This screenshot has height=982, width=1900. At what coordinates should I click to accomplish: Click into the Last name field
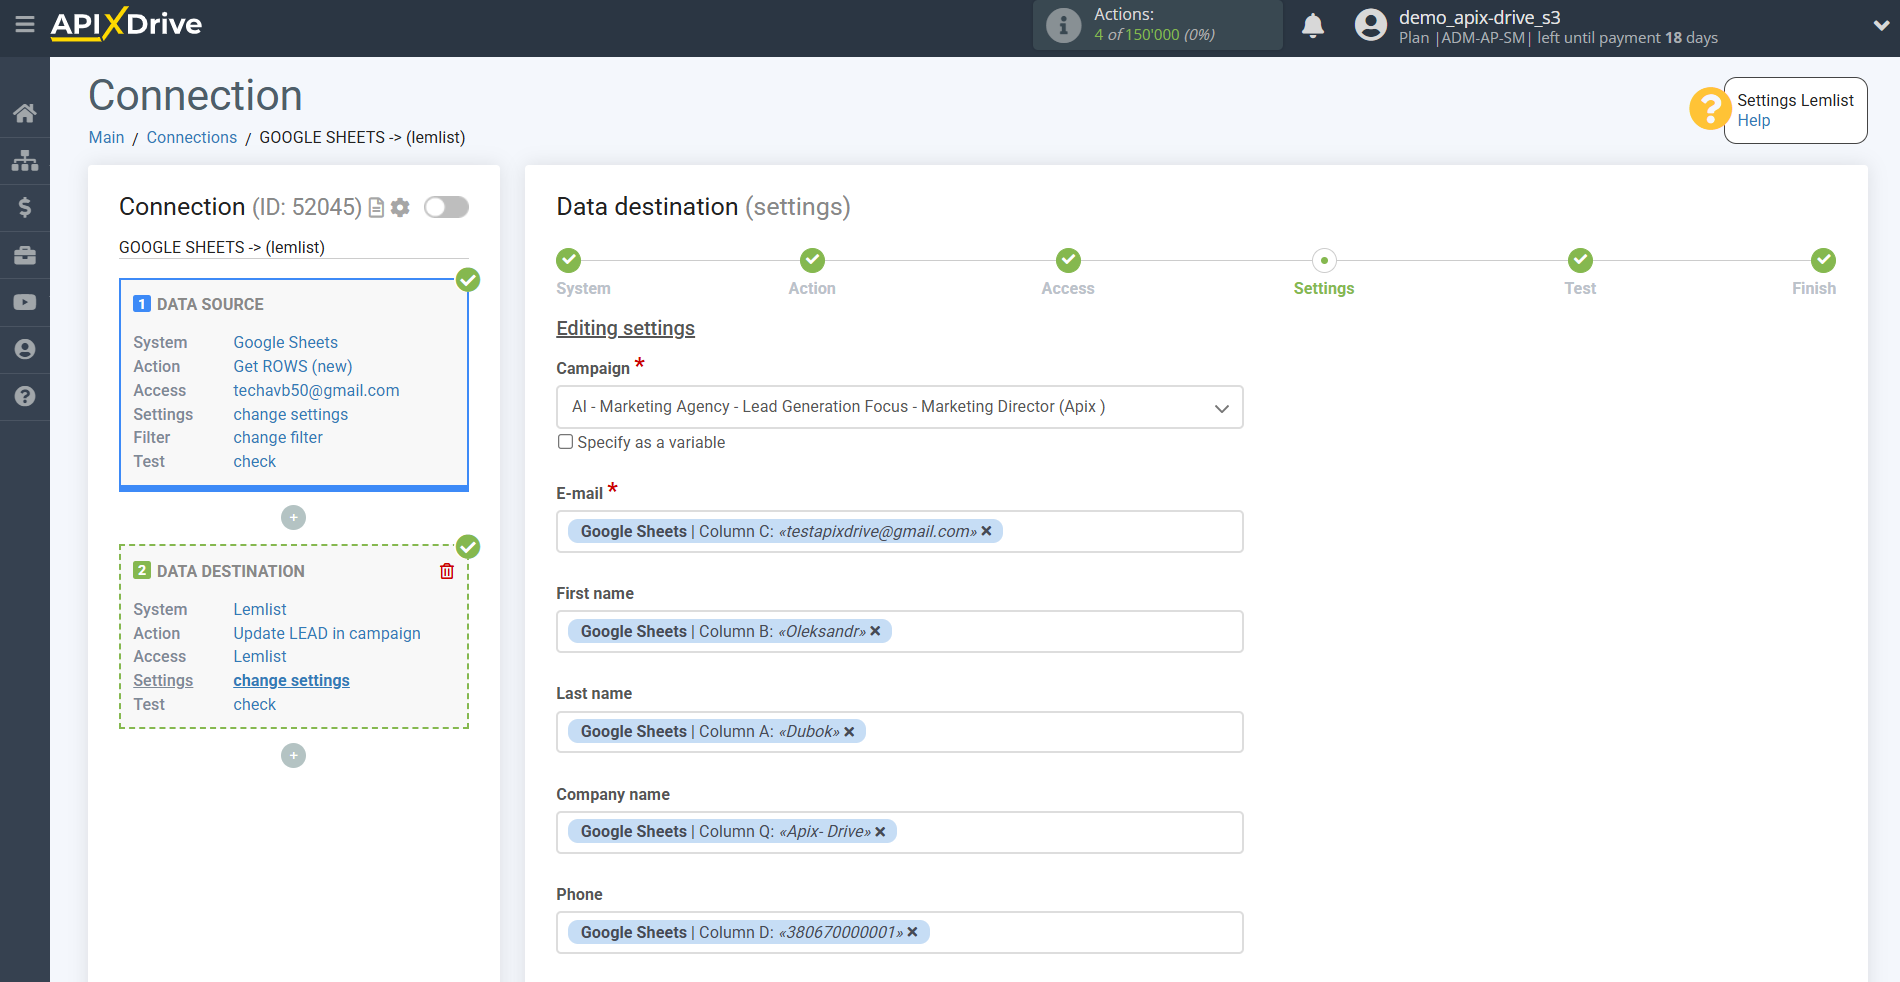[900, 732]
